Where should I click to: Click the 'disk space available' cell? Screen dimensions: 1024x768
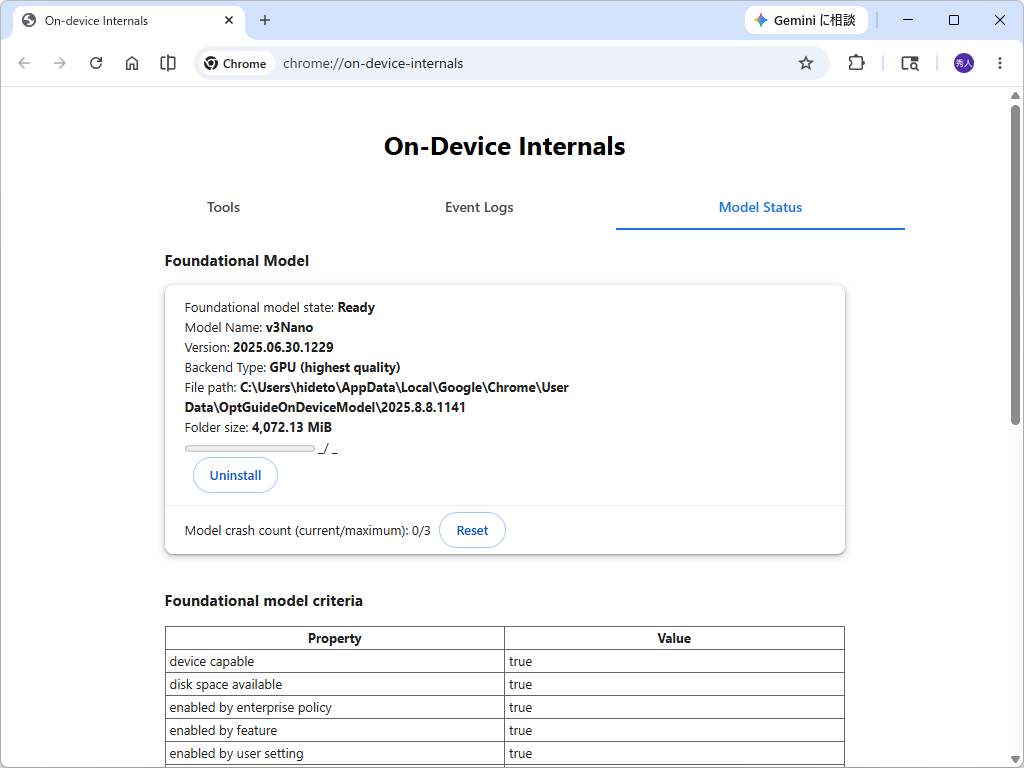click(x=335, y=684)
